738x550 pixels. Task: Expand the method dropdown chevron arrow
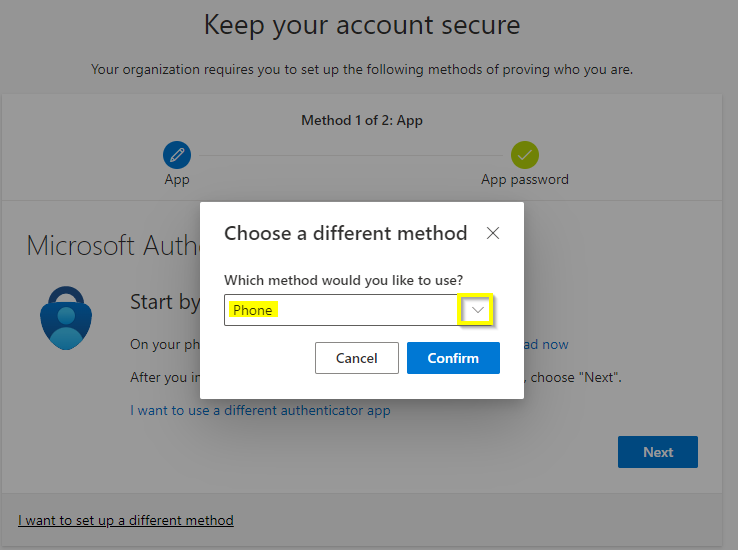(478, 310)
